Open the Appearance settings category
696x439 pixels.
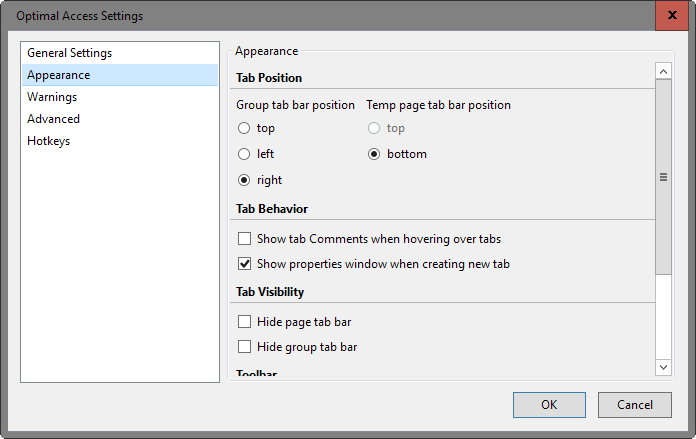[x=58, y=75]
